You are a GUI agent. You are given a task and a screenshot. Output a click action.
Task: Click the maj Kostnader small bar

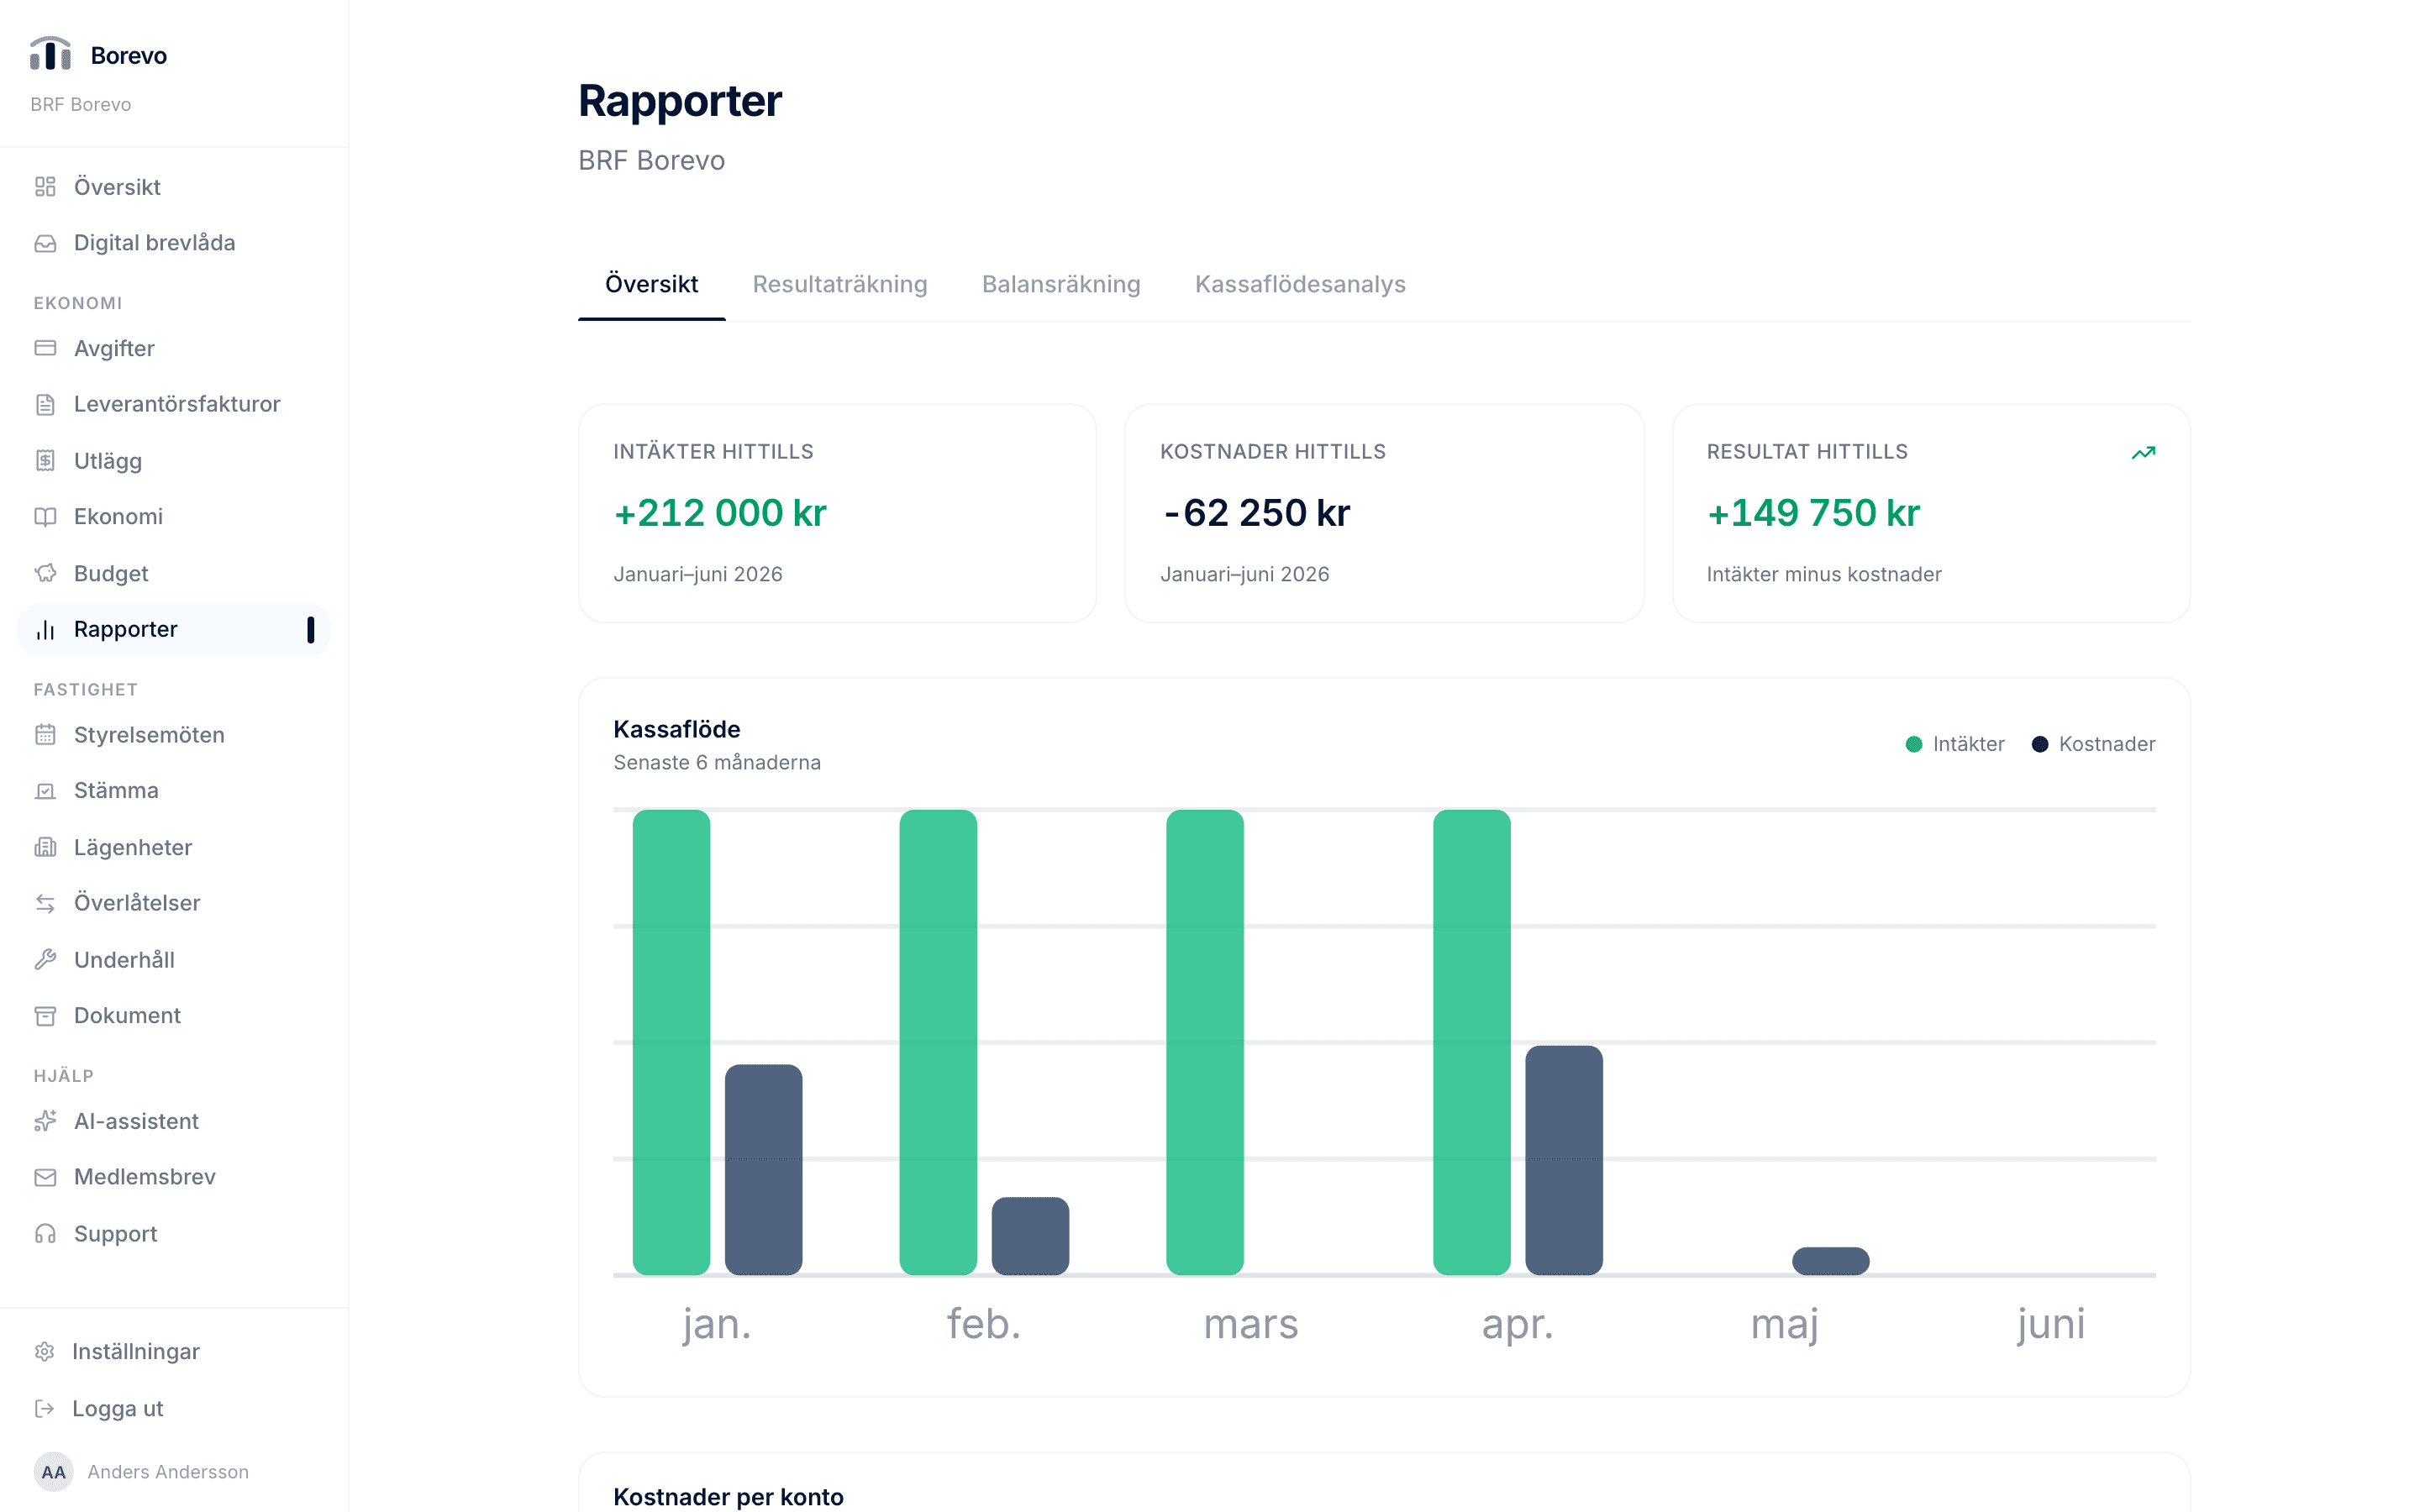tap(1830, 1261)
